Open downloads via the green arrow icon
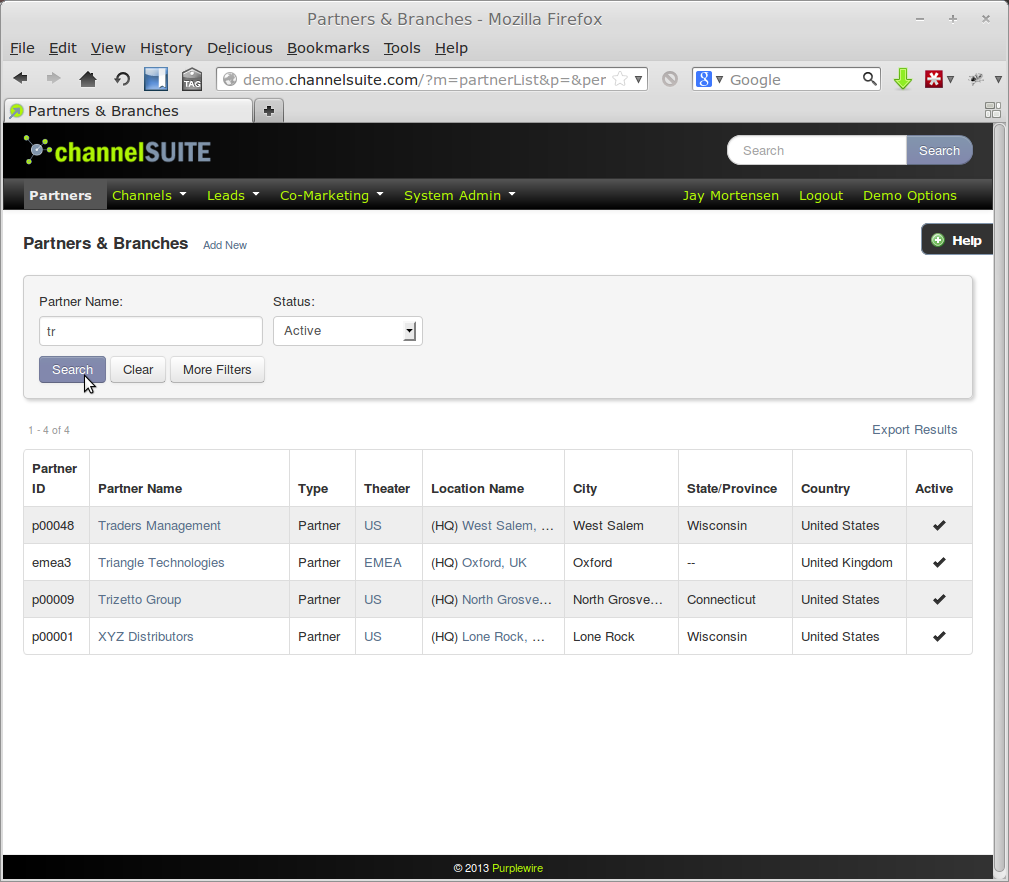This screenshot has width=1009, height=882. pyautogui.click(x=903, y=79)
